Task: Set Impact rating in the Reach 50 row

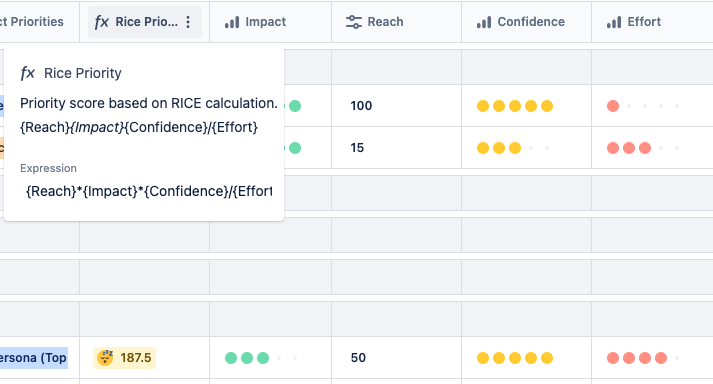Action: pyautogui.click(x=263, y=358)
